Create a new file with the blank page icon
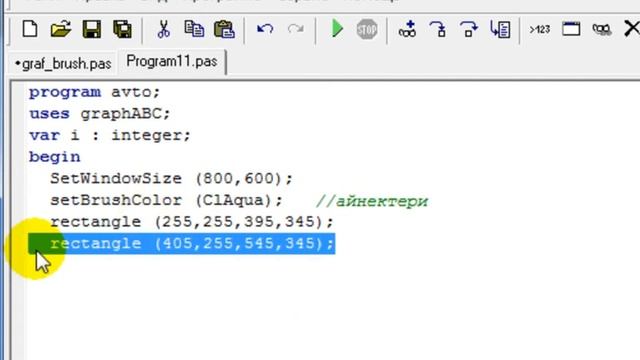The width and height of the screenshot is (640, 360). tap(30, 29)
